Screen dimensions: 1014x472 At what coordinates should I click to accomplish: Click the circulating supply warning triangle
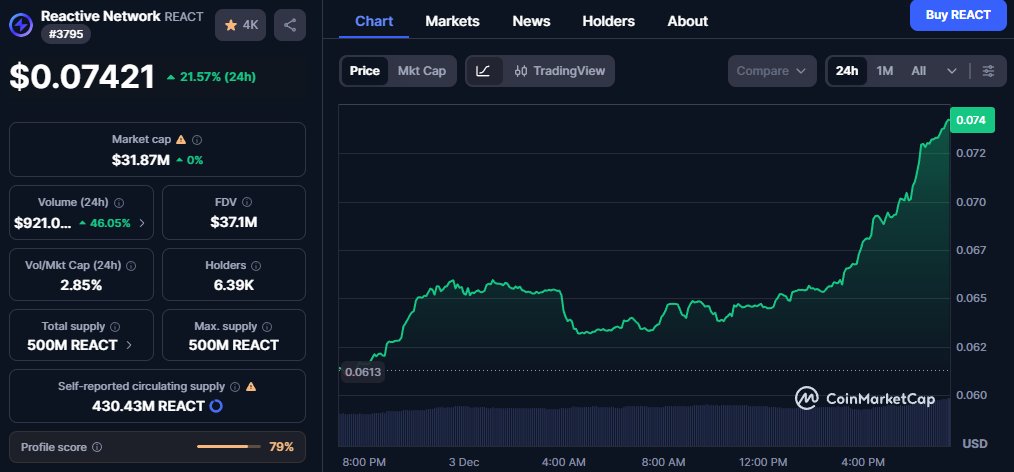tap(251, 387)
